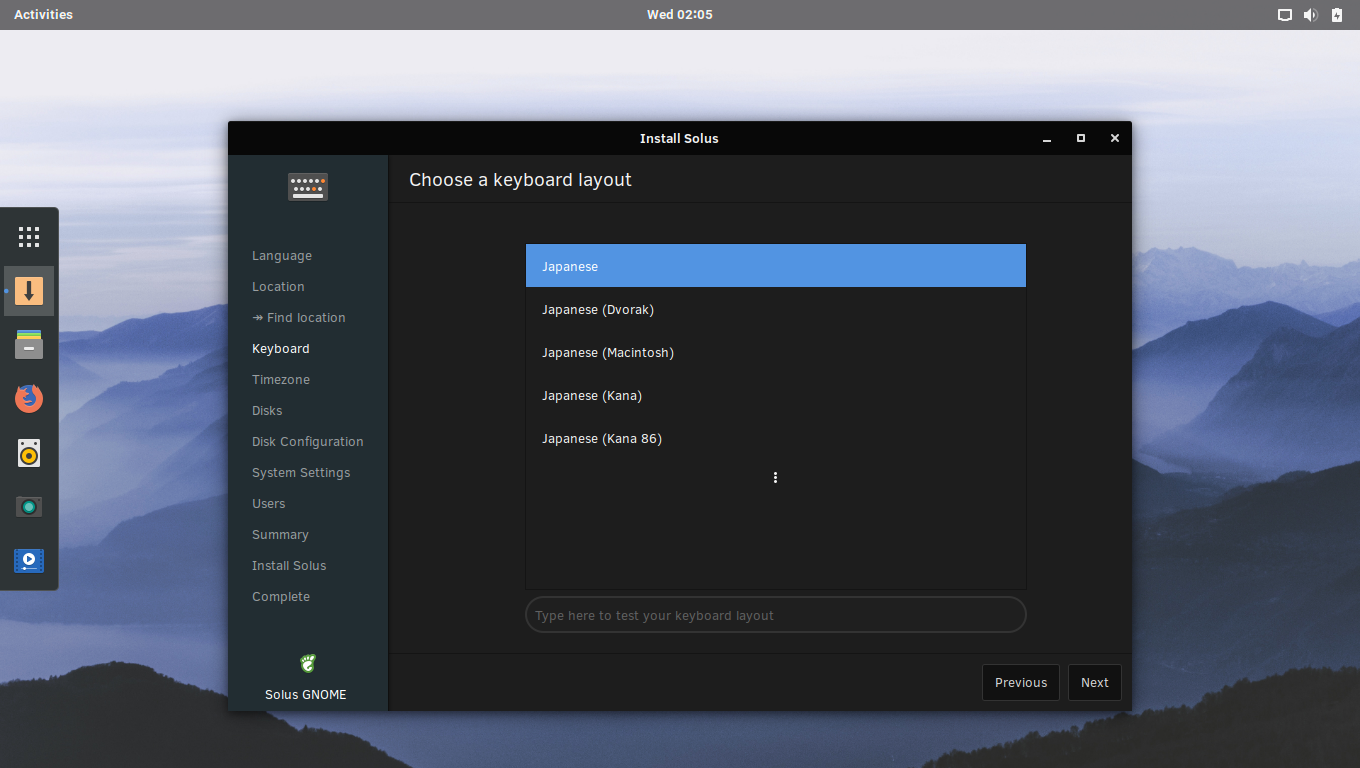1360x768 pixels.
Task: Select Japanese (Macintosh) layout
Action: (x=776, y=353)
